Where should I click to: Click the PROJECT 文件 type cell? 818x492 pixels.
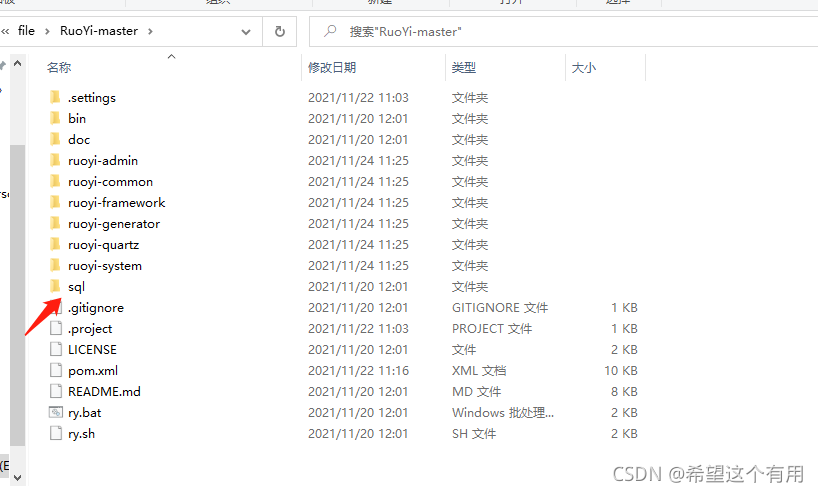coord(492,328)
